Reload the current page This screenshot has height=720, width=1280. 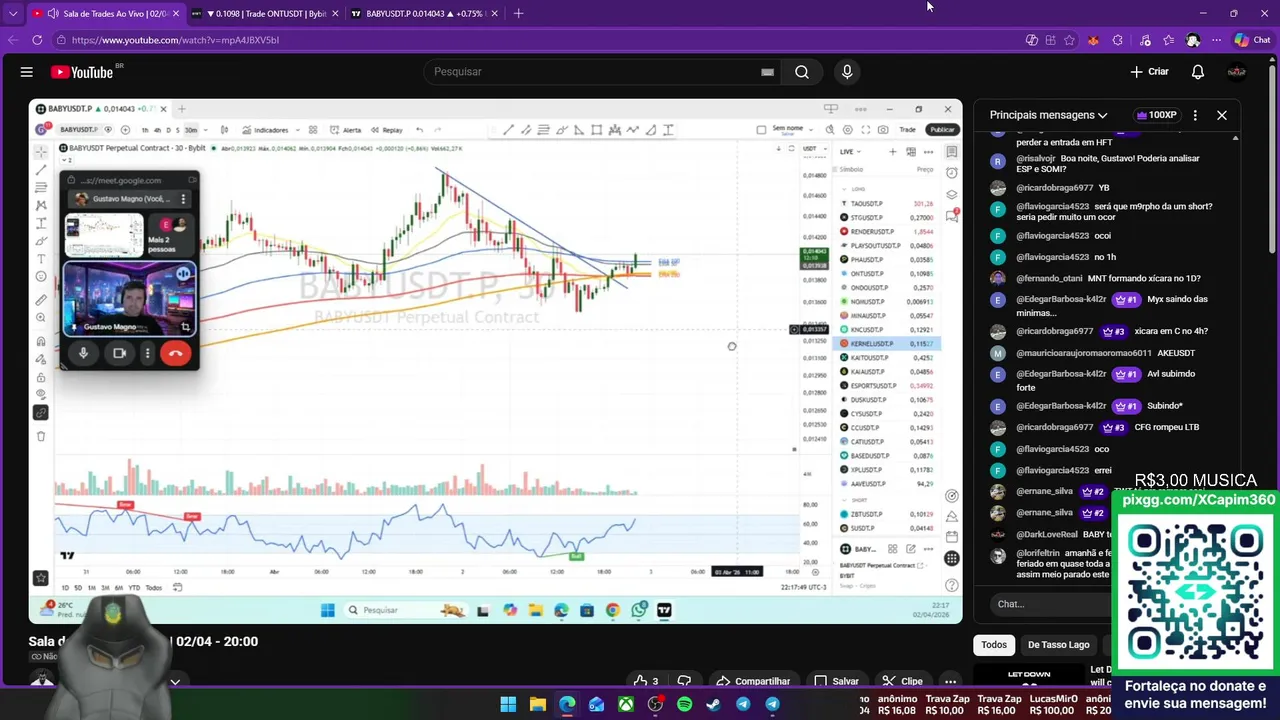37,40
